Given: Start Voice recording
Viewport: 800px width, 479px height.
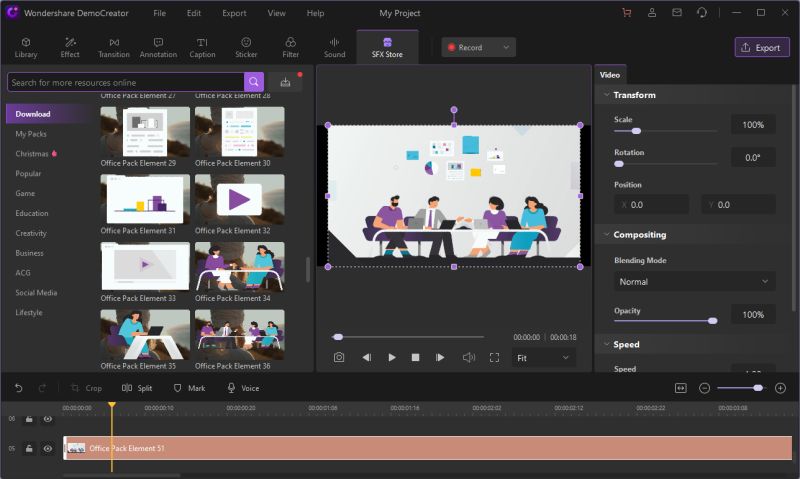Looking at the screenshot, I should [243, 388].
